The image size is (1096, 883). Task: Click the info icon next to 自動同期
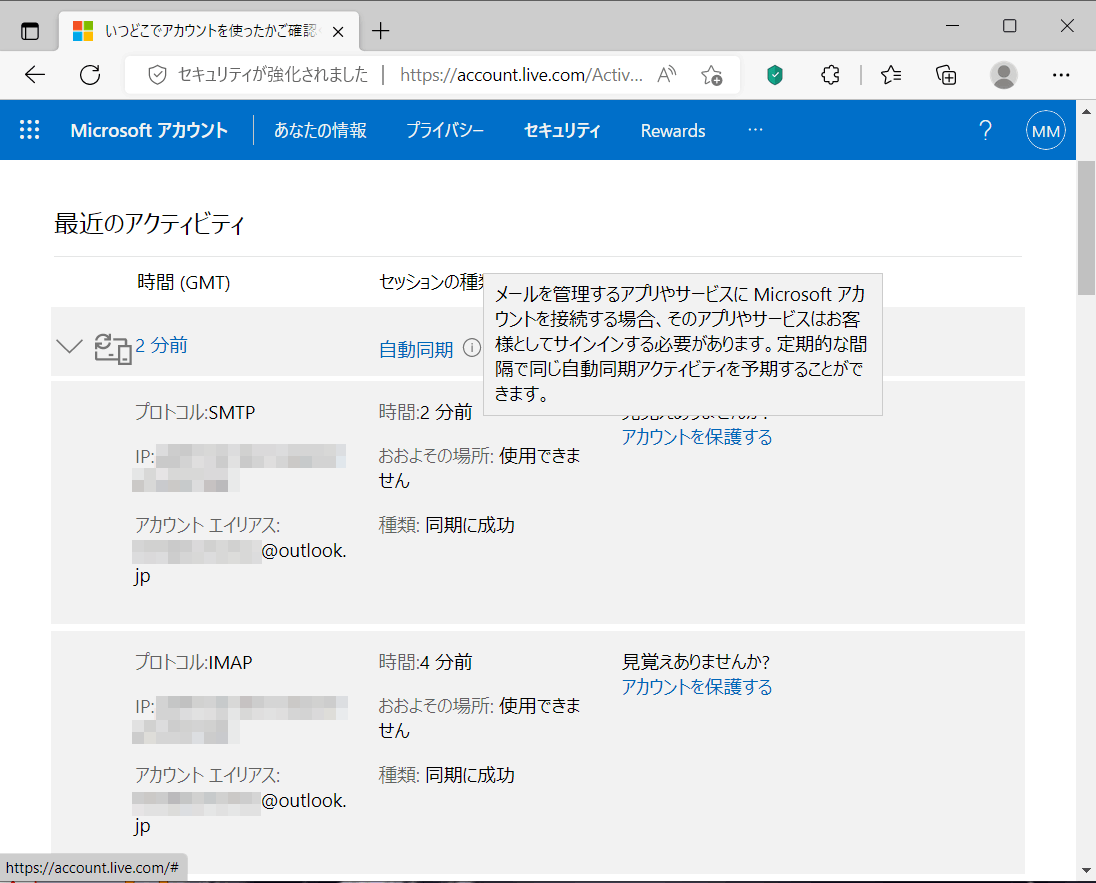tap(473, 347)
